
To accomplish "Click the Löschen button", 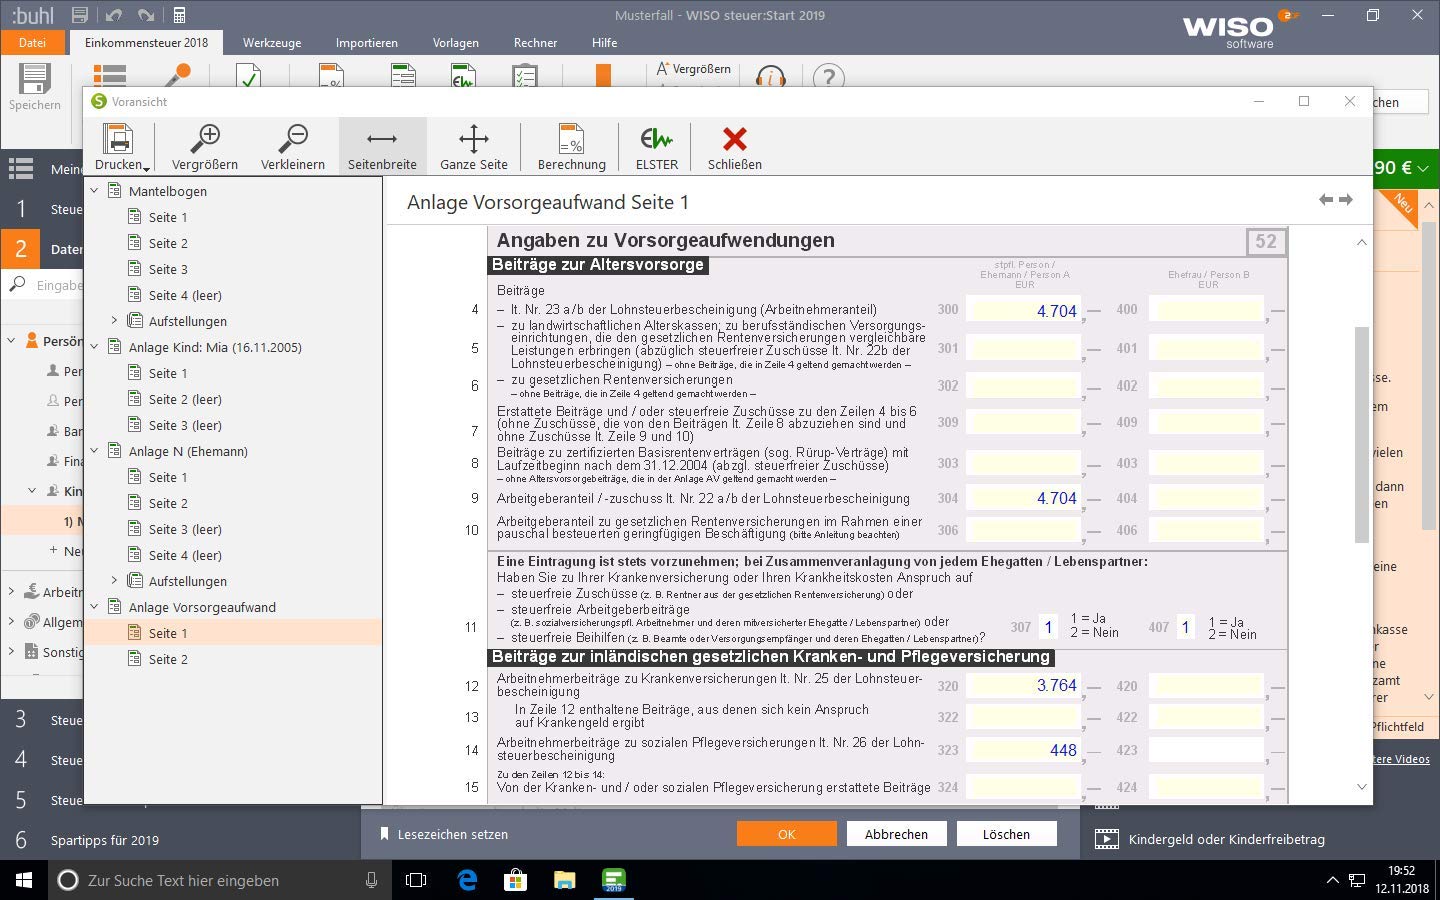I will (x=1006, y=834).
